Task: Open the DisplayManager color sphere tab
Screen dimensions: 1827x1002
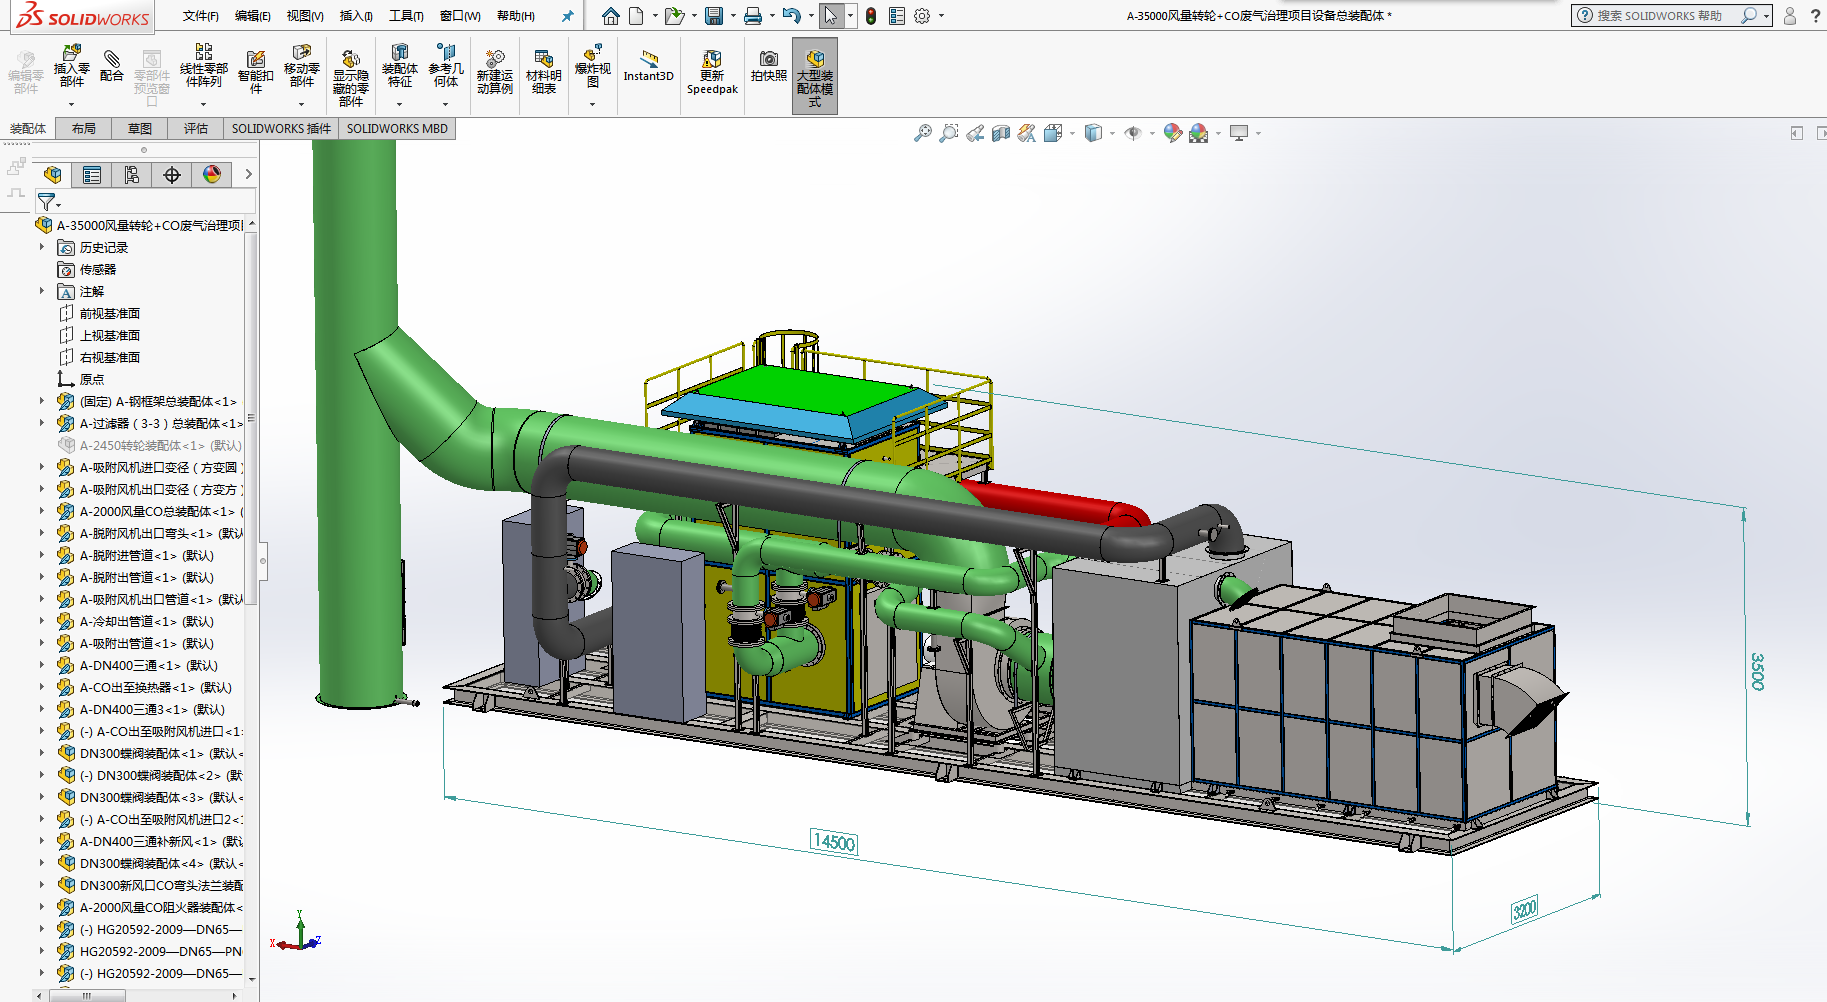Action: pyautogui.click(x=212, y=175)
